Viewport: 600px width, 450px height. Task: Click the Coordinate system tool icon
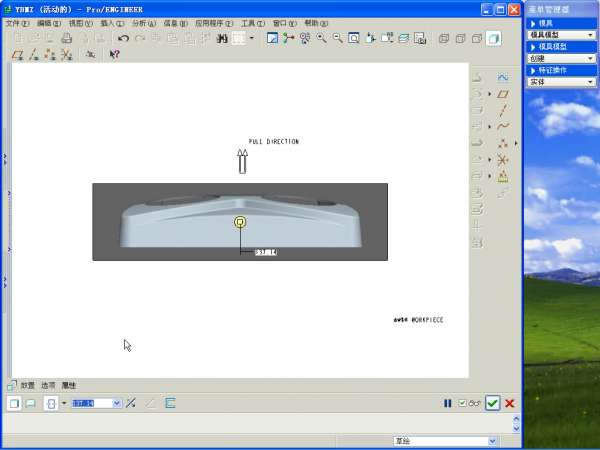click(503, 160)
